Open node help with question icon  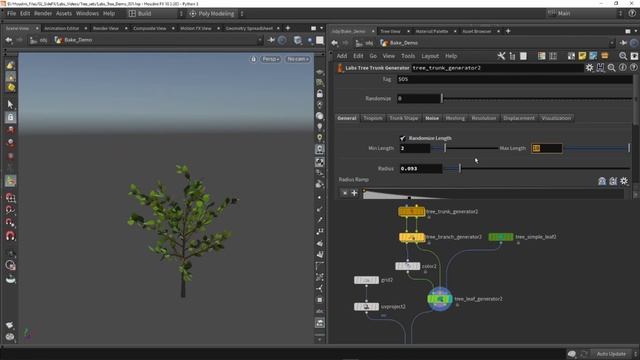633,68
